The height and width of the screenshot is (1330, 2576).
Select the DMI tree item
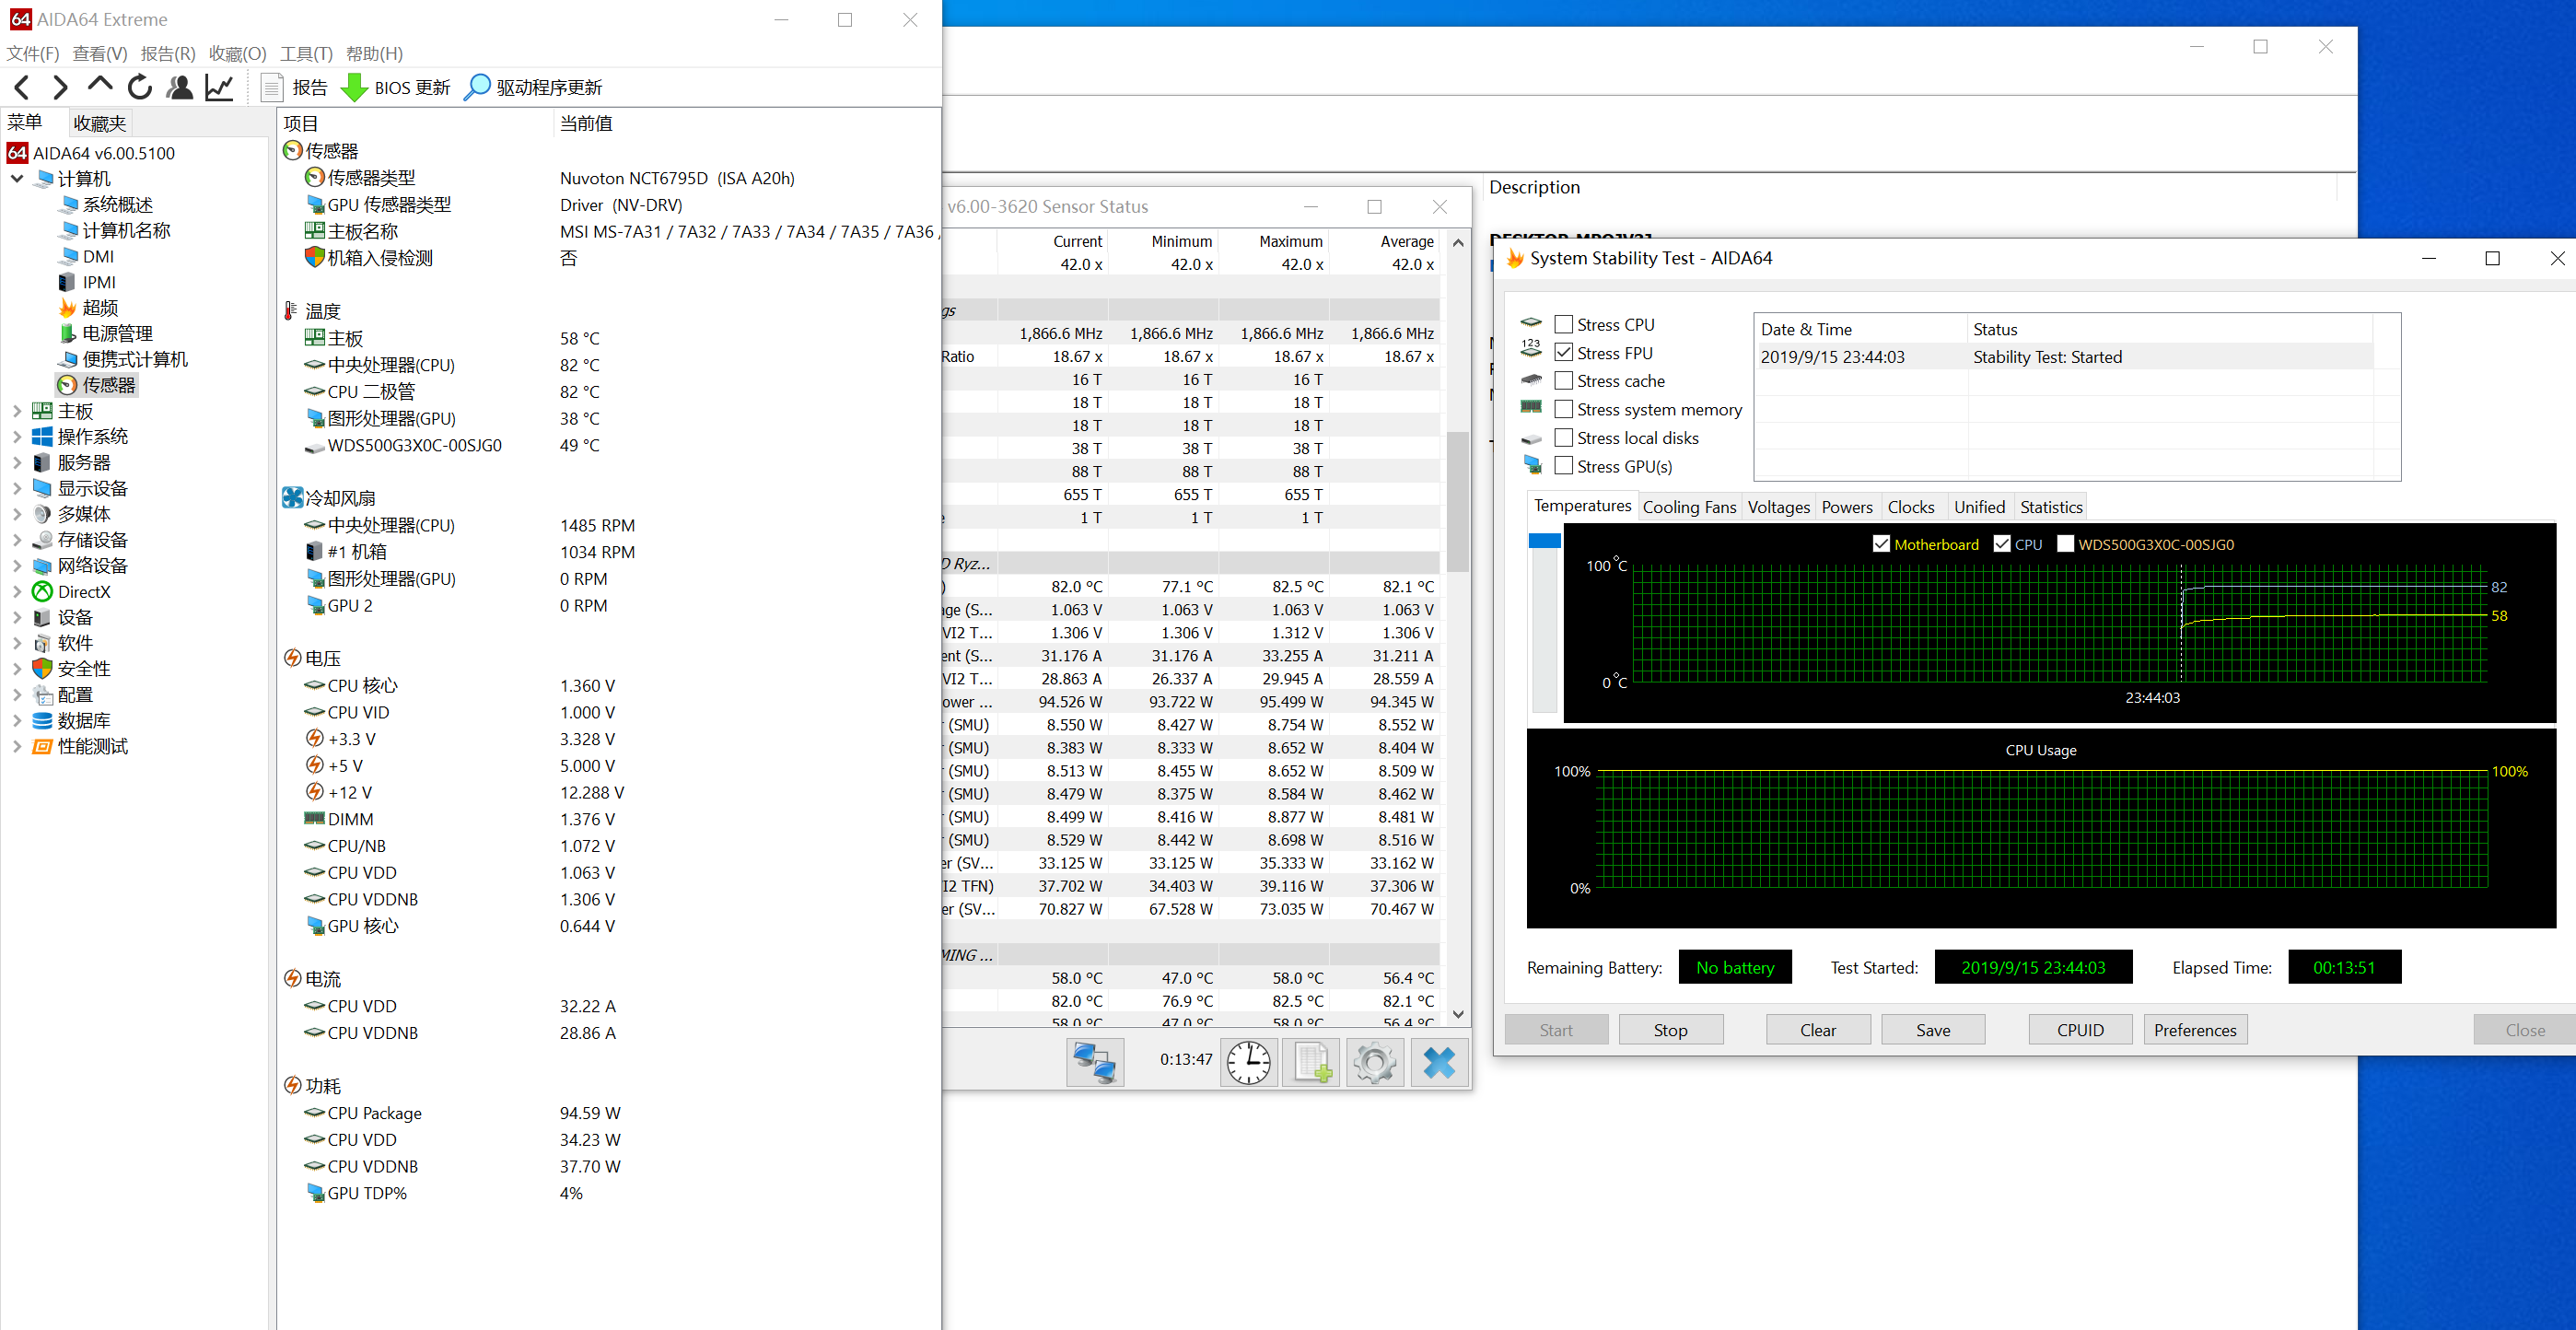(x=87, y=256)
